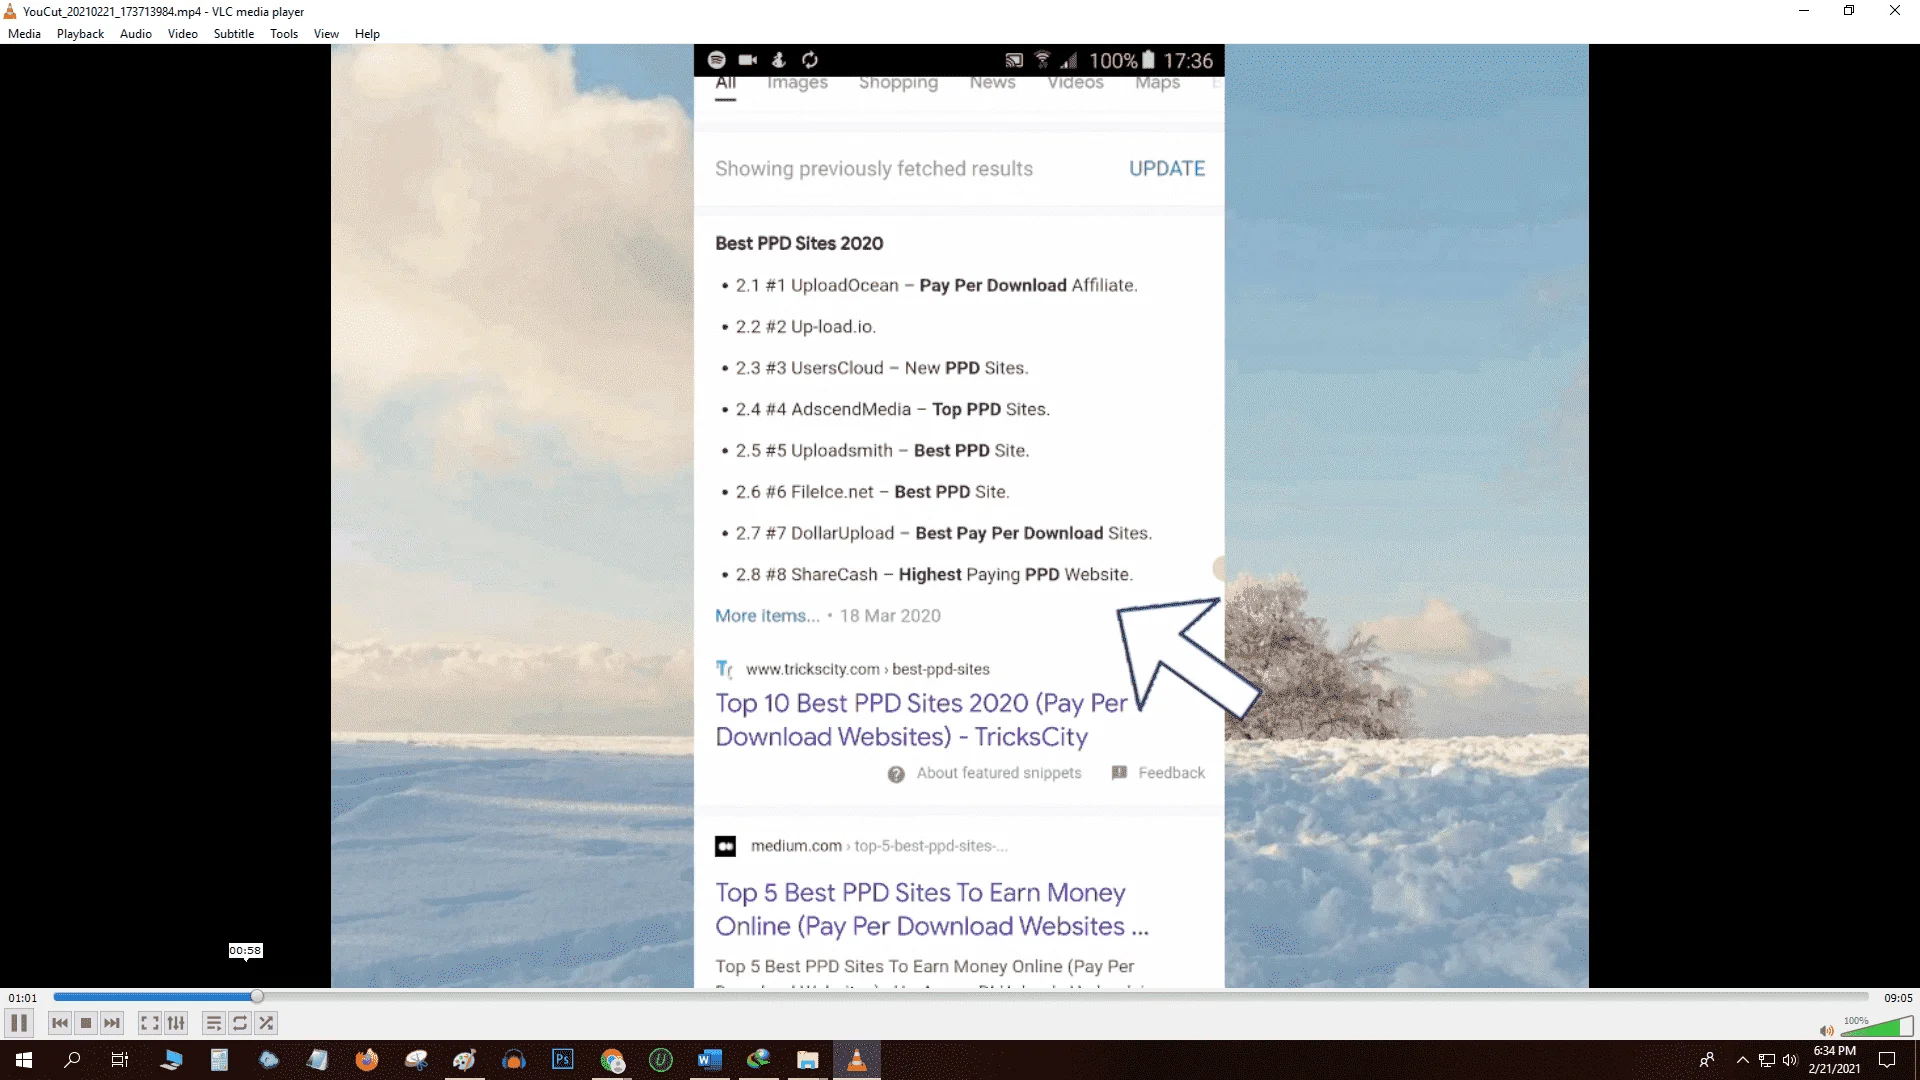Toggle fullscreen video mode
This screenshot has width=1920, height=1080.
pyautogui.click(x=149, y=1023)
